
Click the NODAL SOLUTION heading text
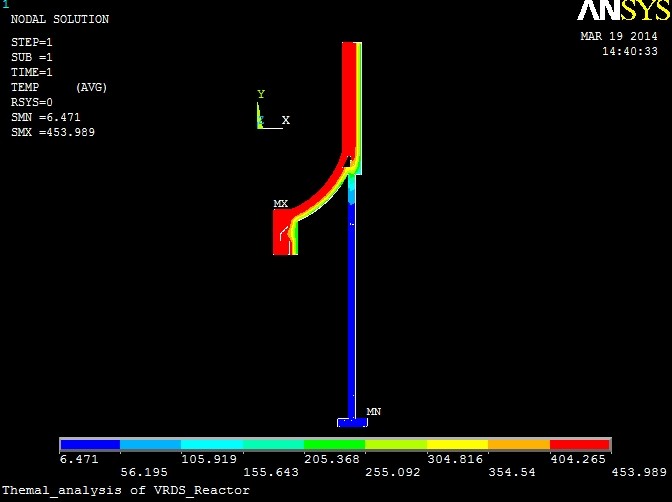(x=59, y=20)
